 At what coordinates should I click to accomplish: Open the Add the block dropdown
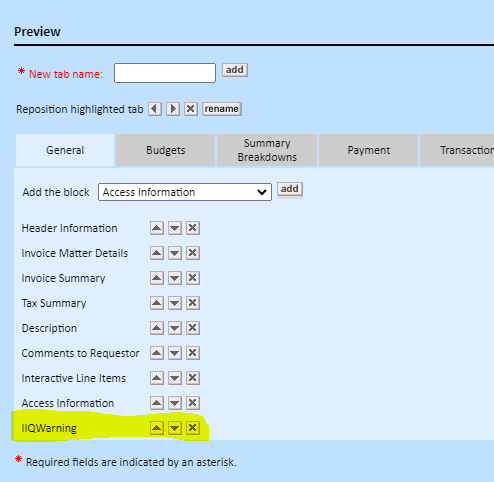click(185, 192)
